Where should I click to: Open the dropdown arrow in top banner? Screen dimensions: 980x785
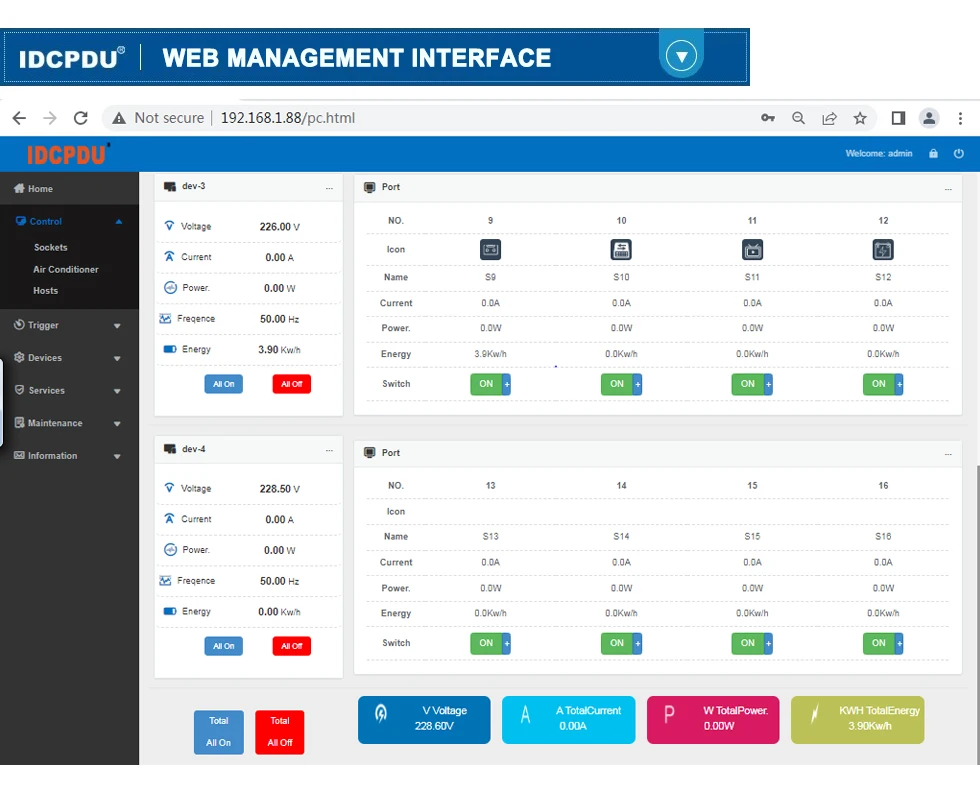point(681,56)
